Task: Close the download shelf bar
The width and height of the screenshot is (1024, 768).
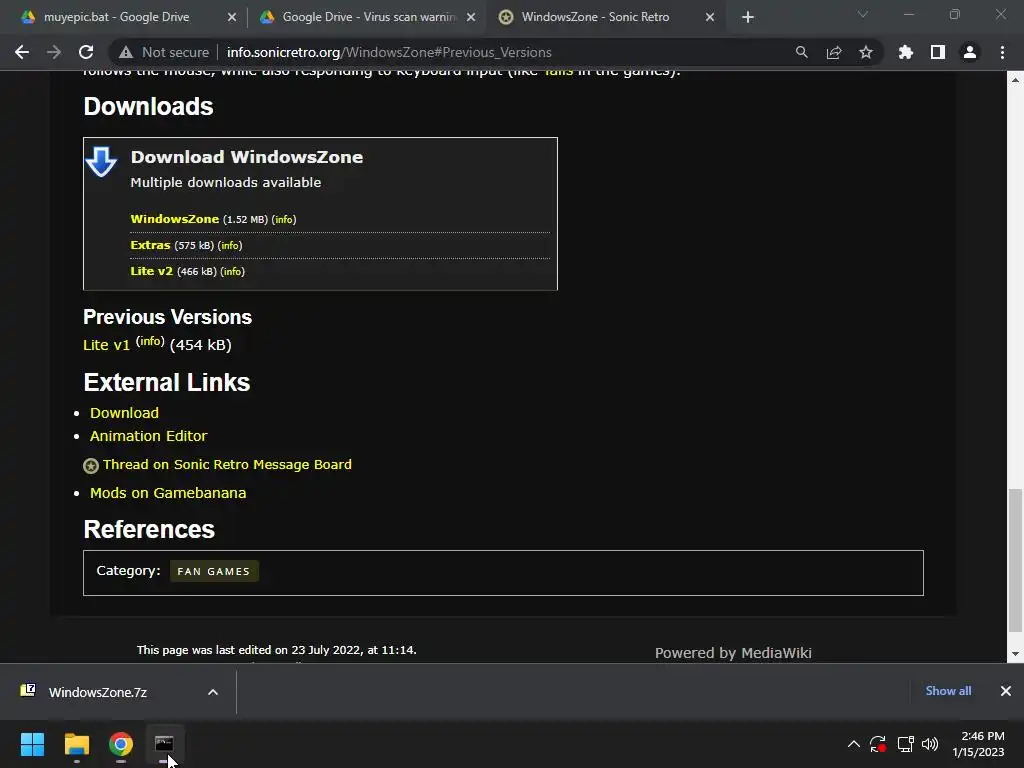Action: (1006, 691)
